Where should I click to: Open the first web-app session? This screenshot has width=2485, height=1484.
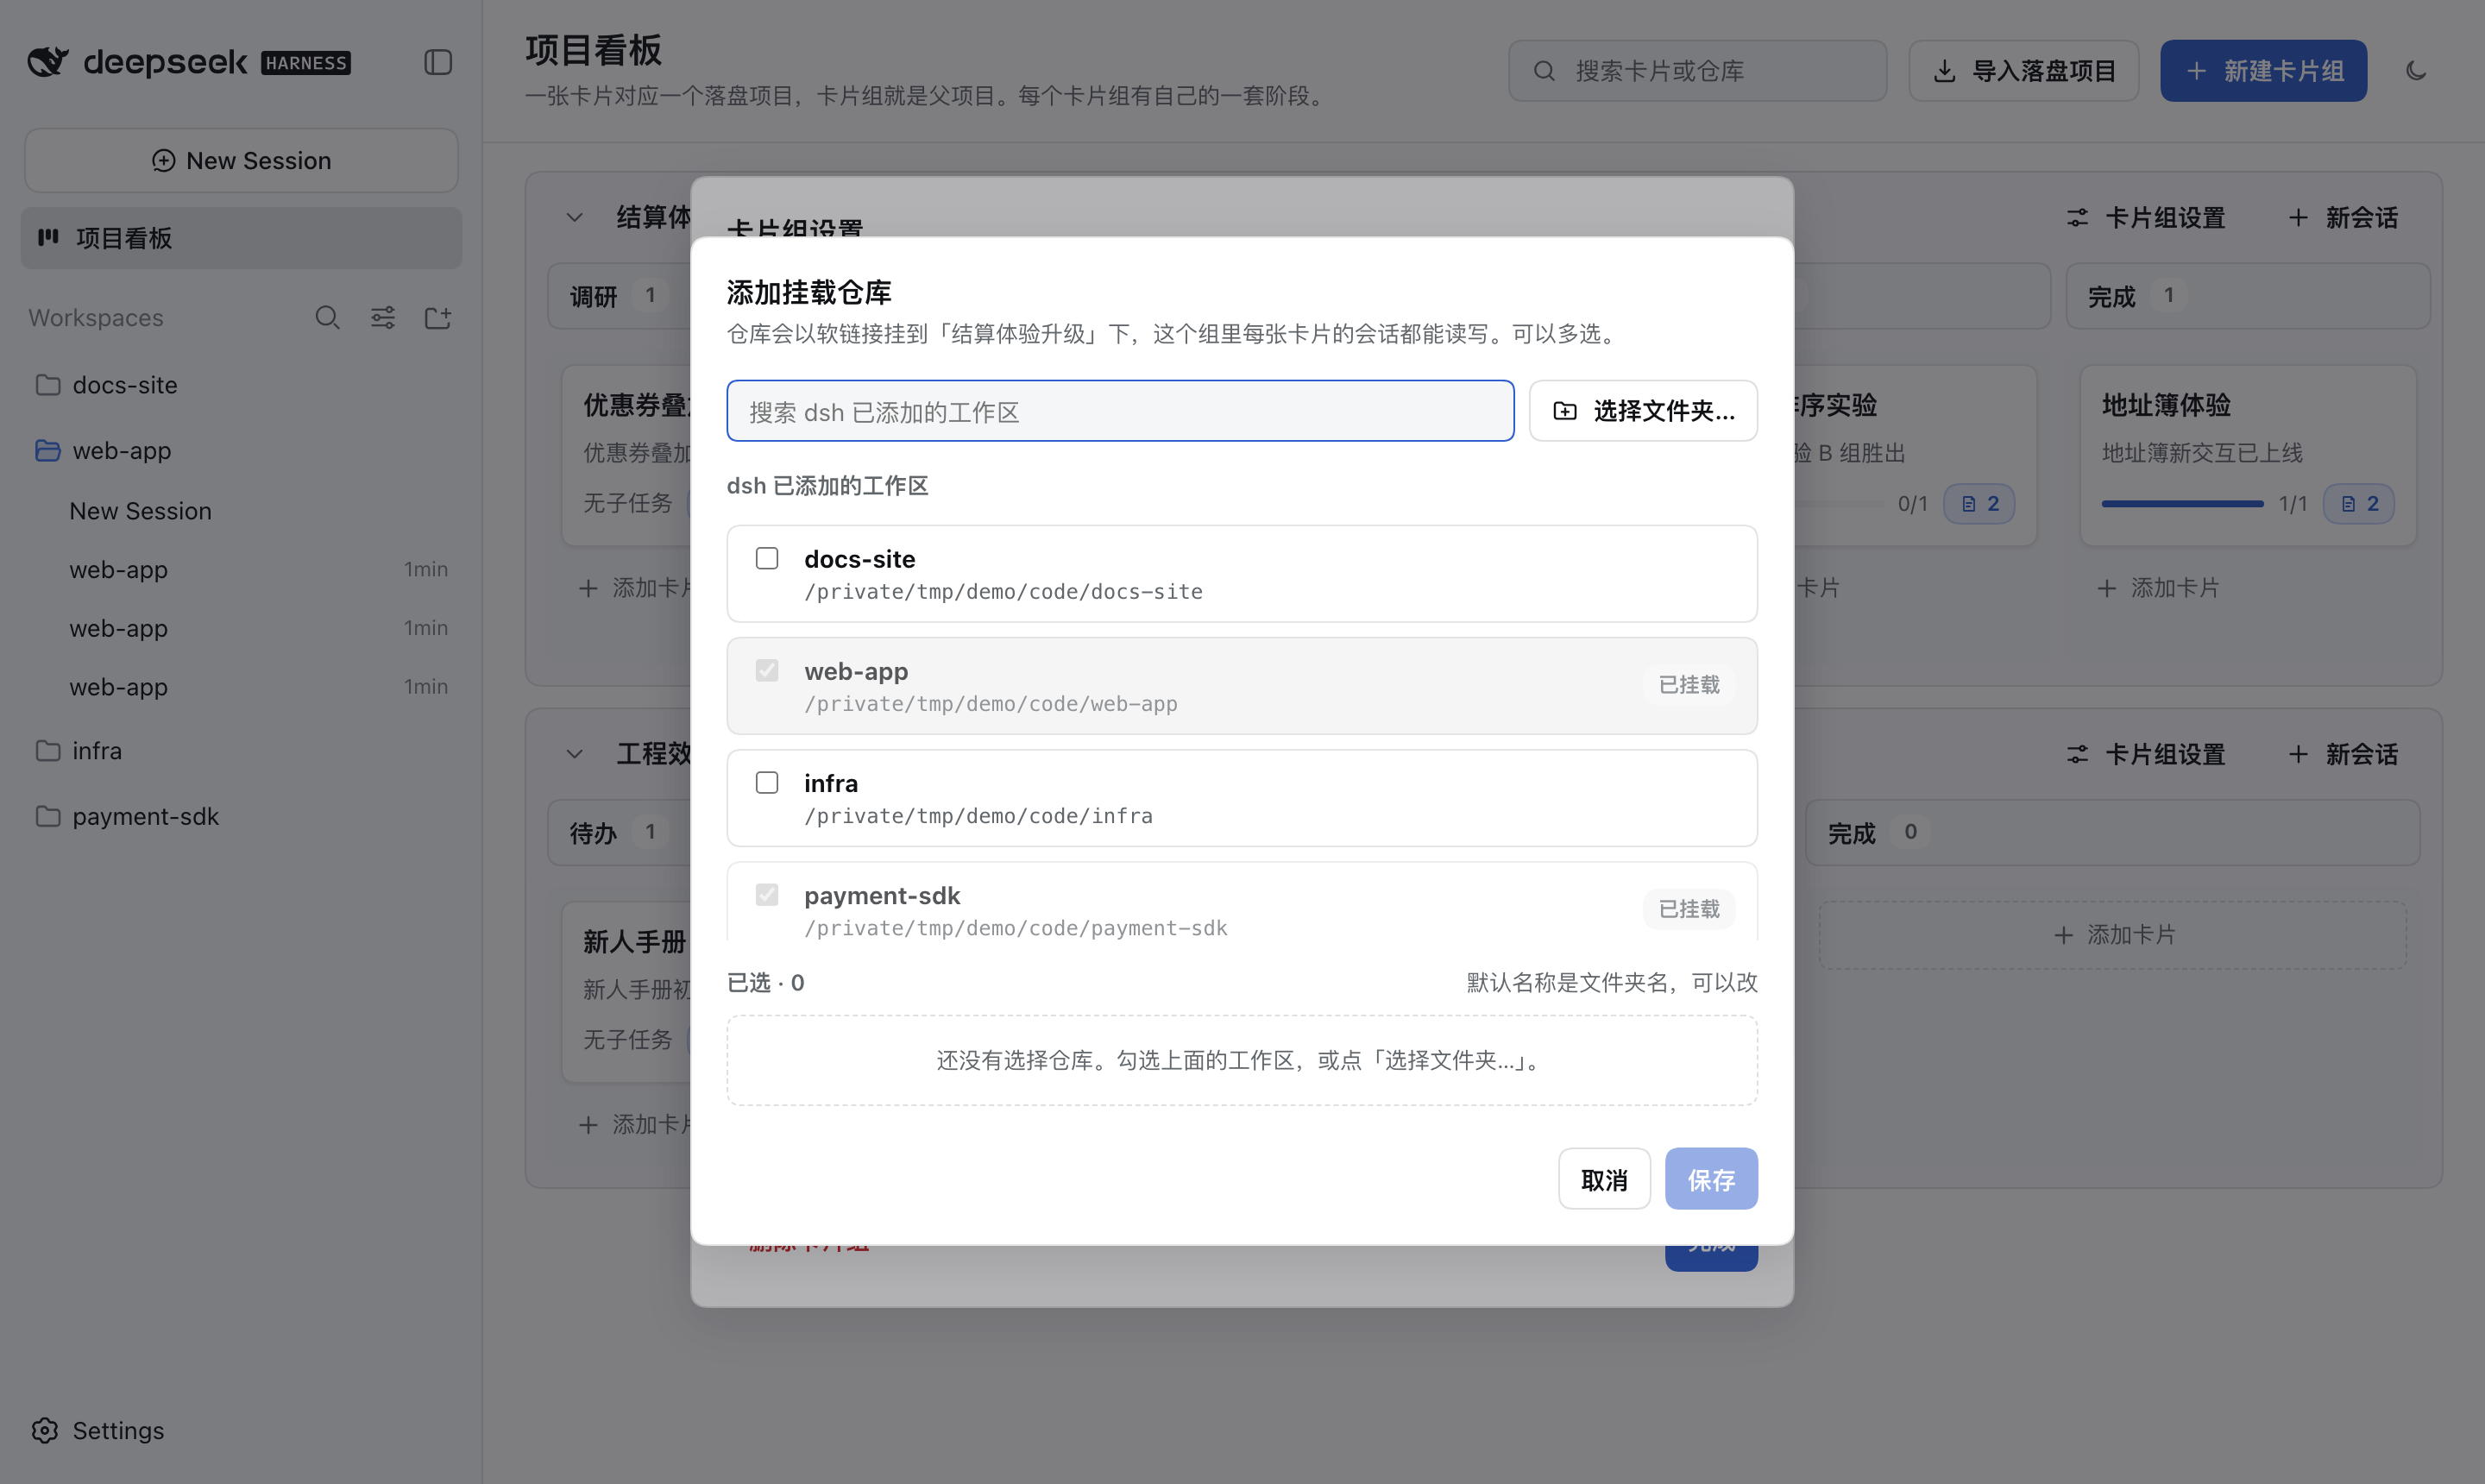click(241, 570)
